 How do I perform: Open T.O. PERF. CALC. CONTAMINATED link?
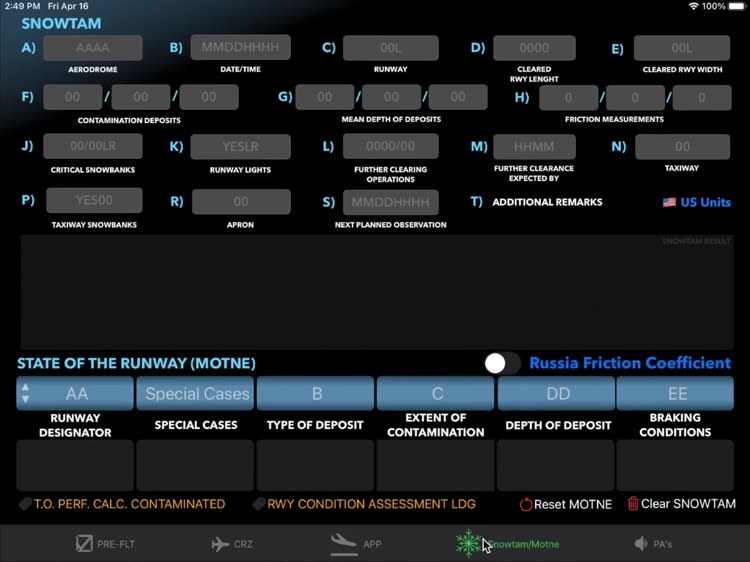point(129,504)
